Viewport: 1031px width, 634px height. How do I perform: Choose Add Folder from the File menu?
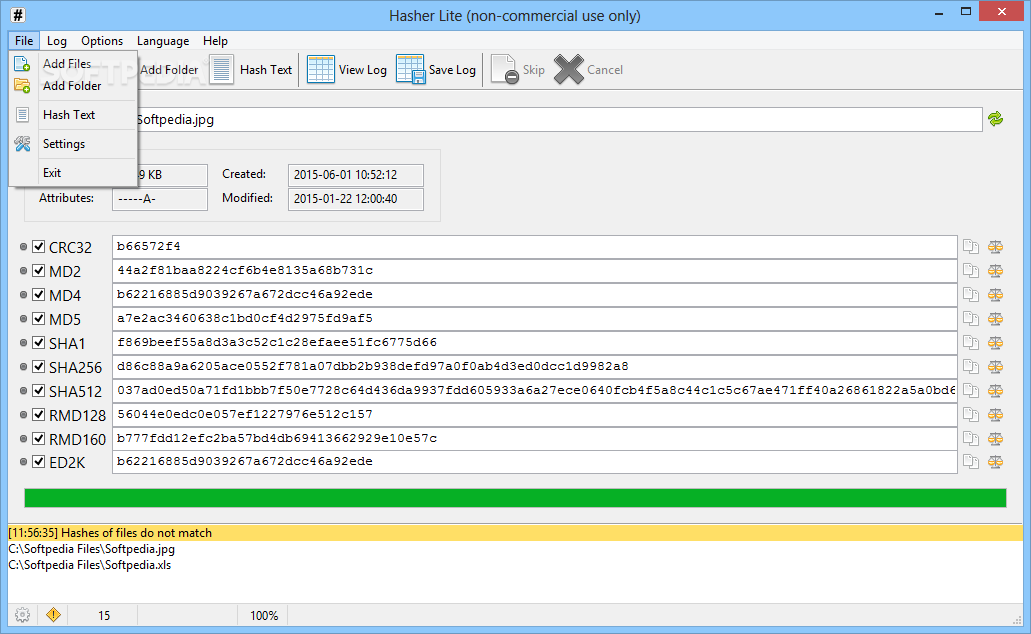tap(72, 85)
